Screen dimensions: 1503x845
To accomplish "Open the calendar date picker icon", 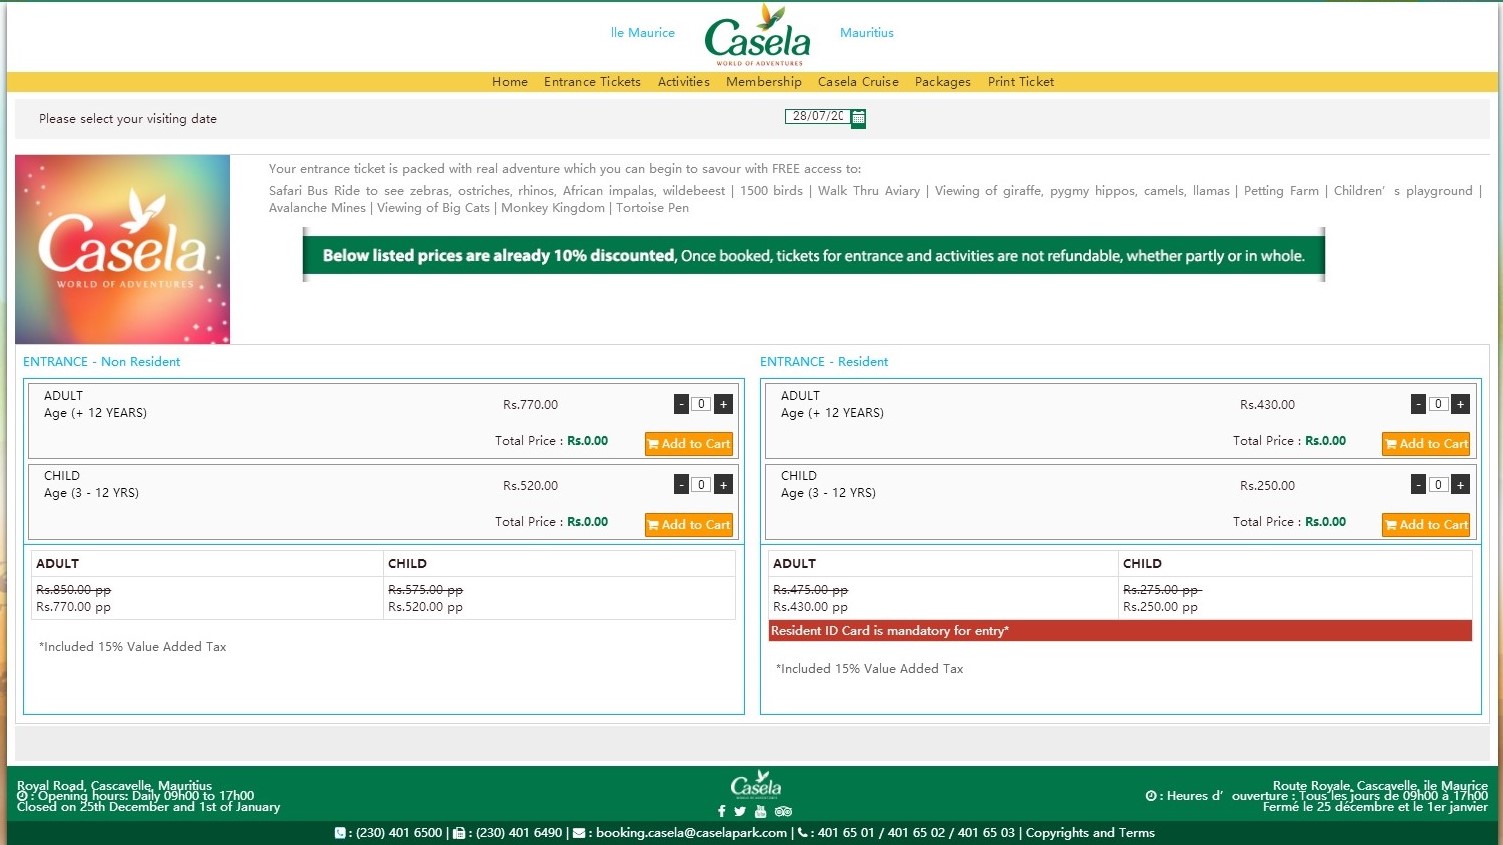I will click(858, 118).
